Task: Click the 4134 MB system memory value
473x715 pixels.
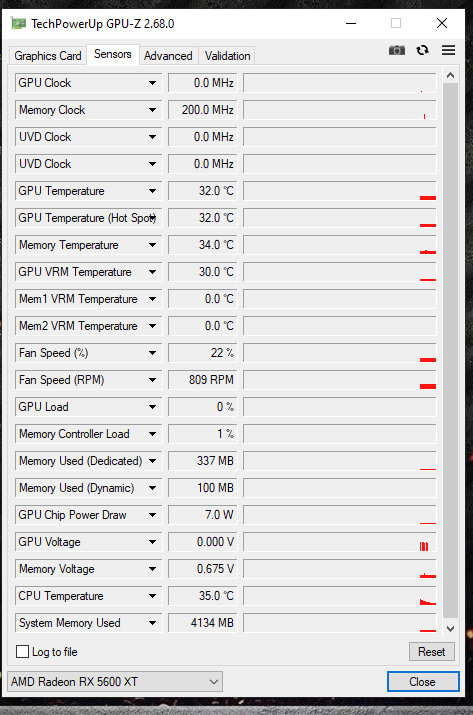Action: tap(203, 623)
